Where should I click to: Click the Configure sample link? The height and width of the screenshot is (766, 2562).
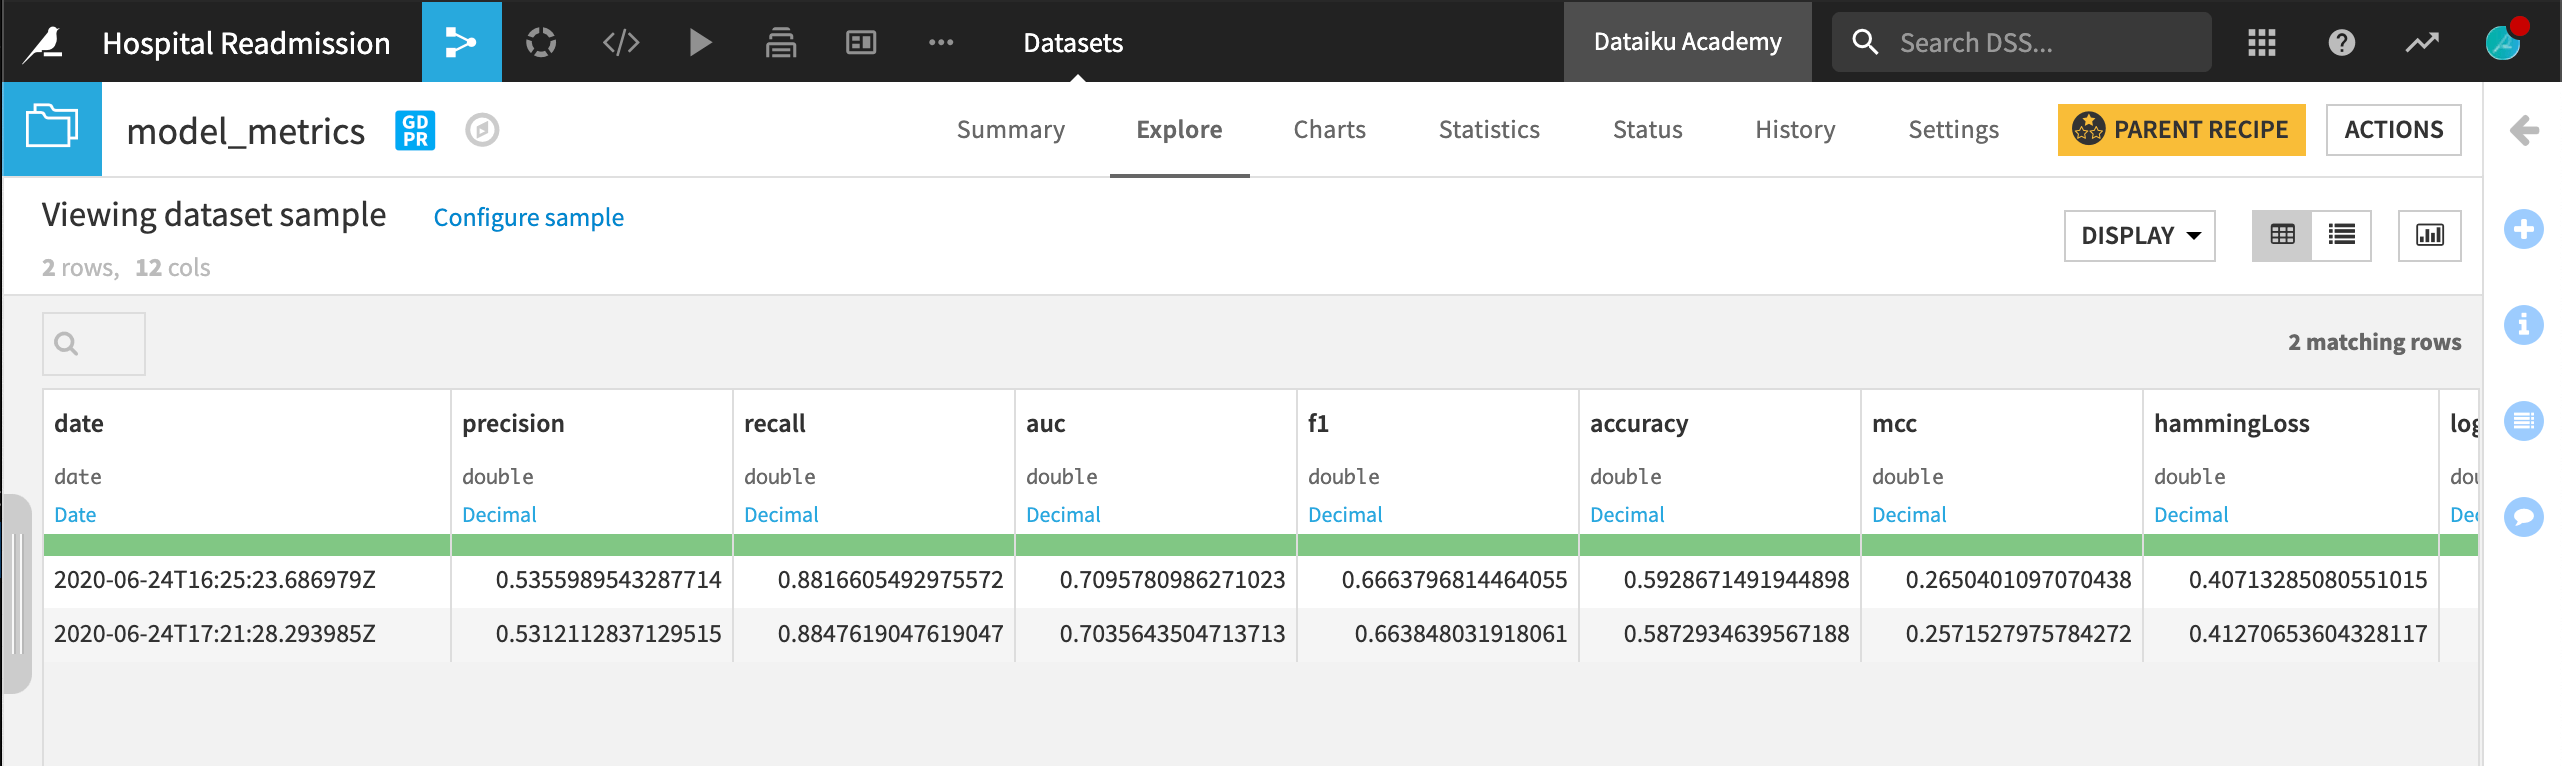(528, 217)
